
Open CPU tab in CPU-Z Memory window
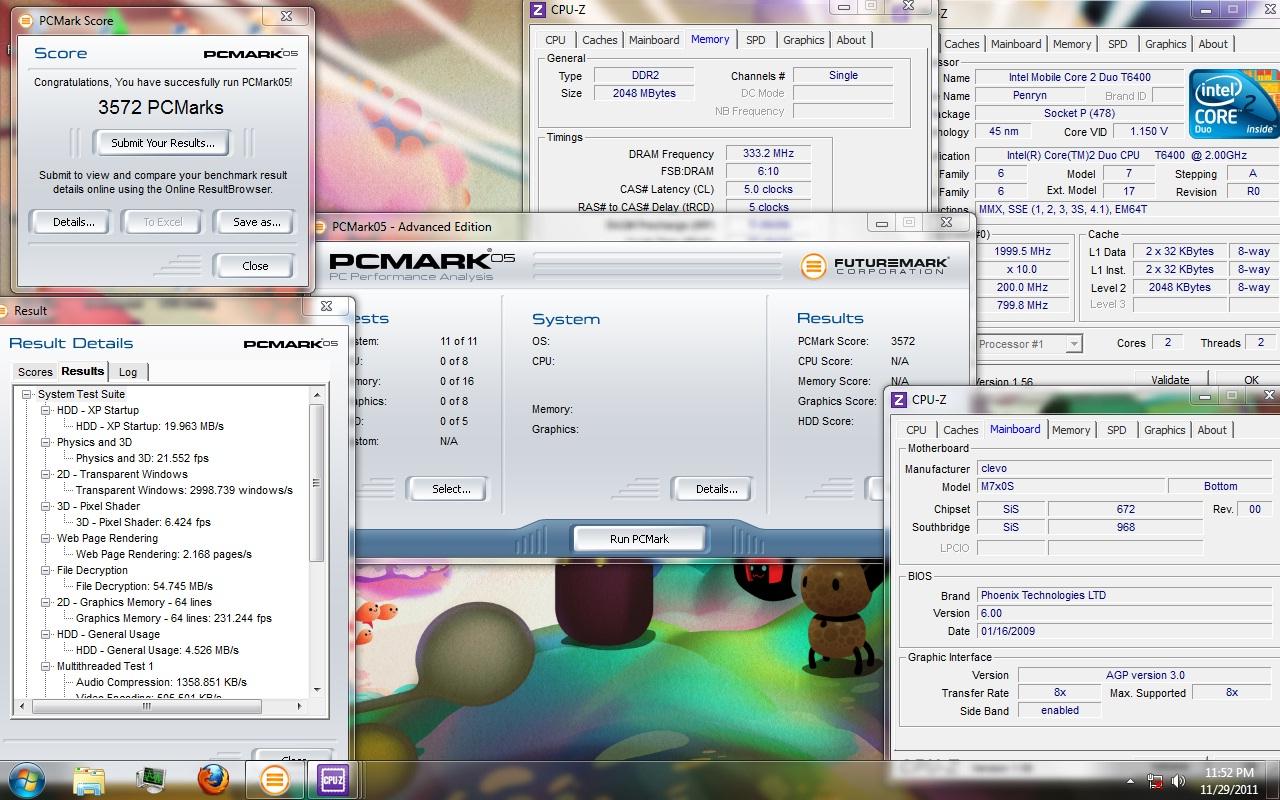(556, 40)
